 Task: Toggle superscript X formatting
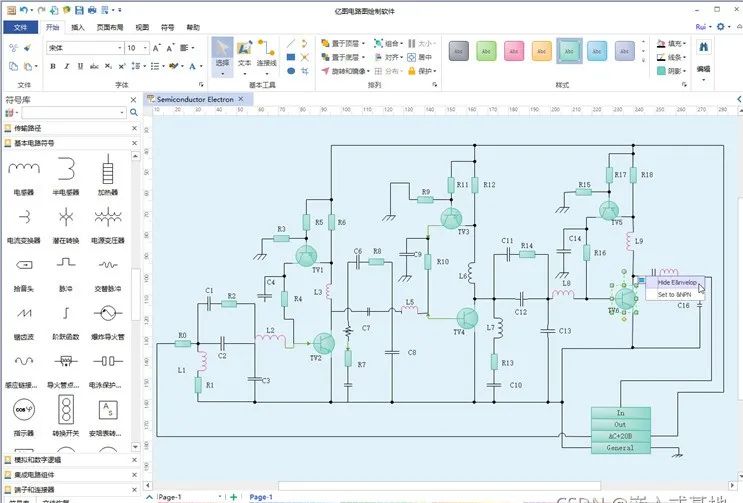(x=122, y=66)
